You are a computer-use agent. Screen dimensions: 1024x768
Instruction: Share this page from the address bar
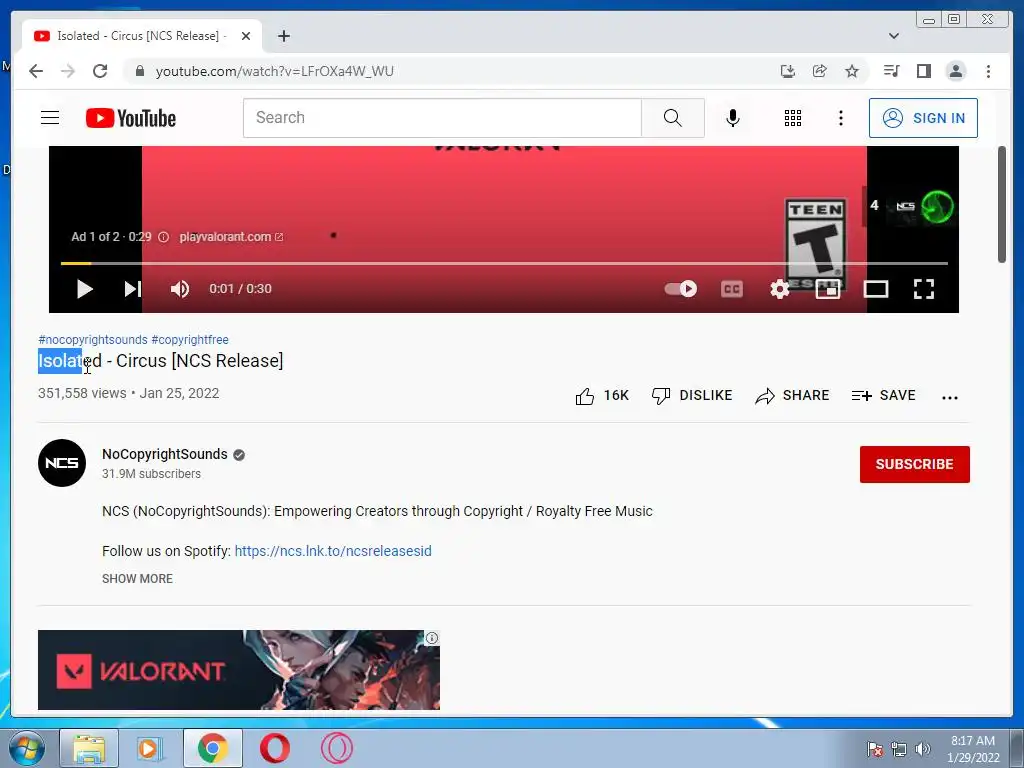click(x=820, y=71)
